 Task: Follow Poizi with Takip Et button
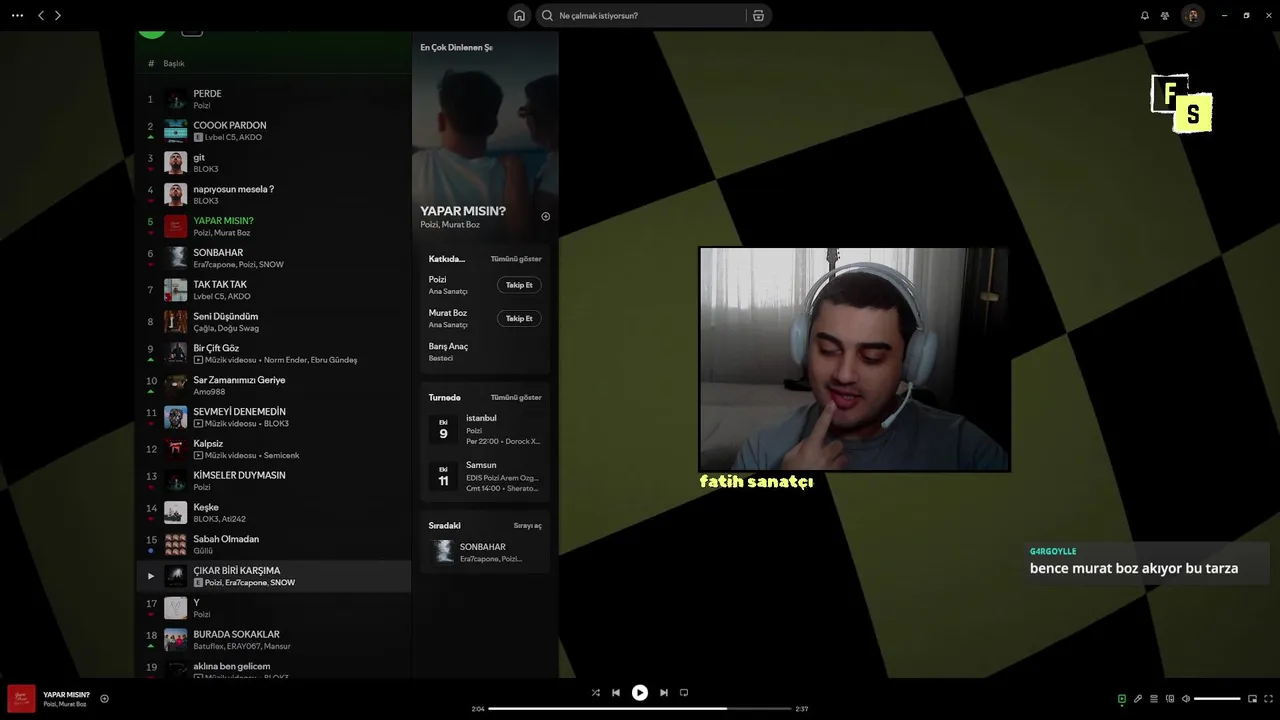coord(519,285)
